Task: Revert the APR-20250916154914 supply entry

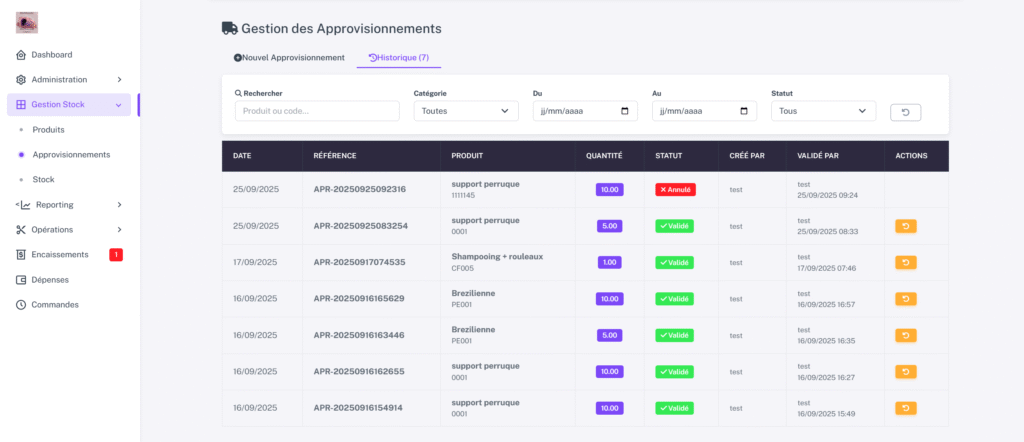Action: click(x=905, y=408)
